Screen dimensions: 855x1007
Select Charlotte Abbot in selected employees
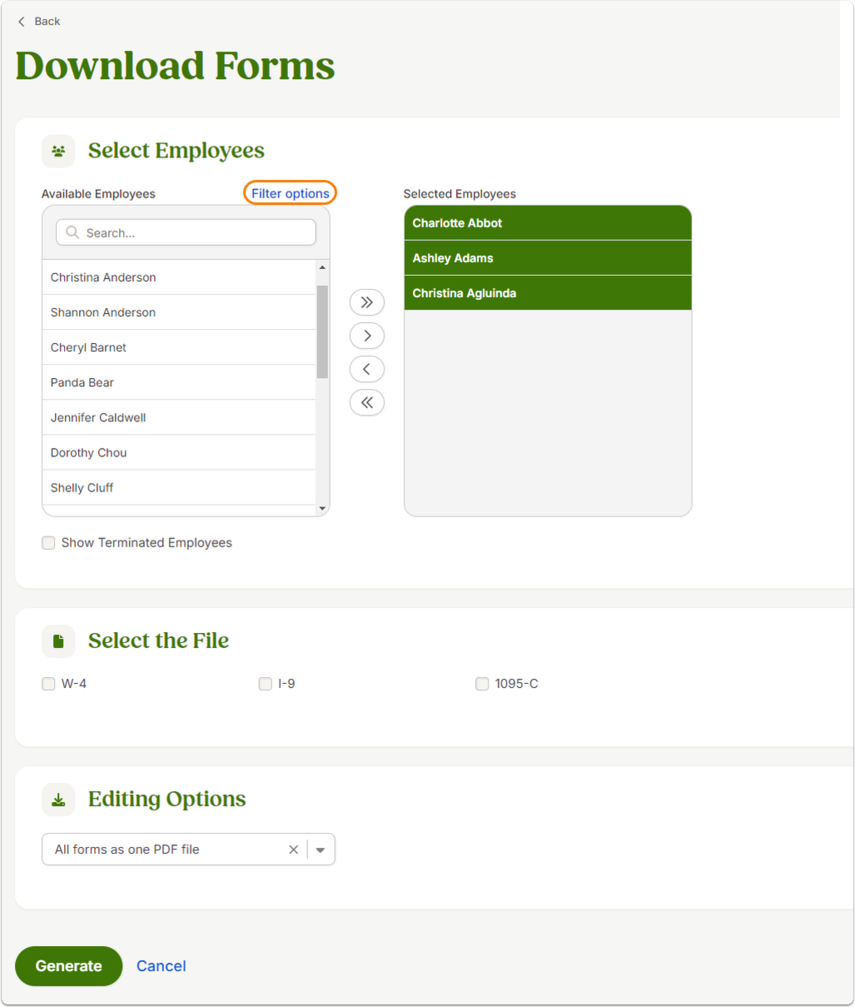click(x=548, y=223)
